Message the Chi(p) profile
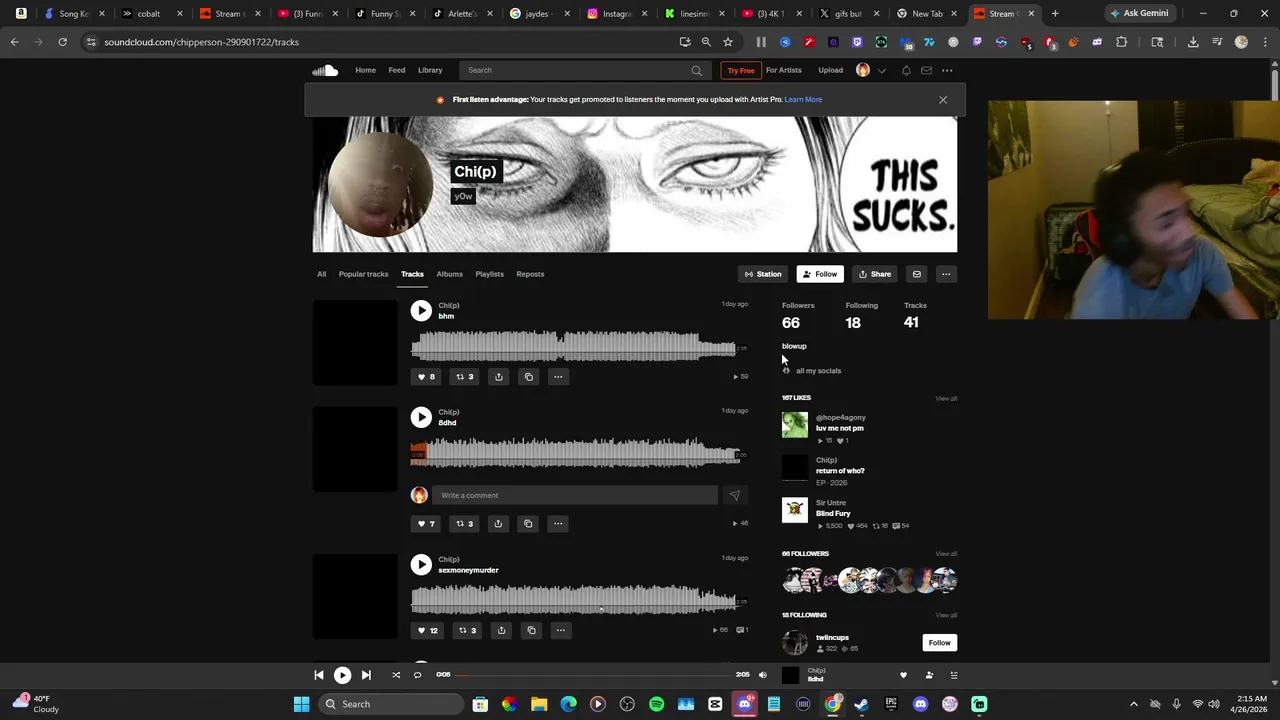Image resolution: width=1280 pixels, height=720 pixels. [916, 274]
